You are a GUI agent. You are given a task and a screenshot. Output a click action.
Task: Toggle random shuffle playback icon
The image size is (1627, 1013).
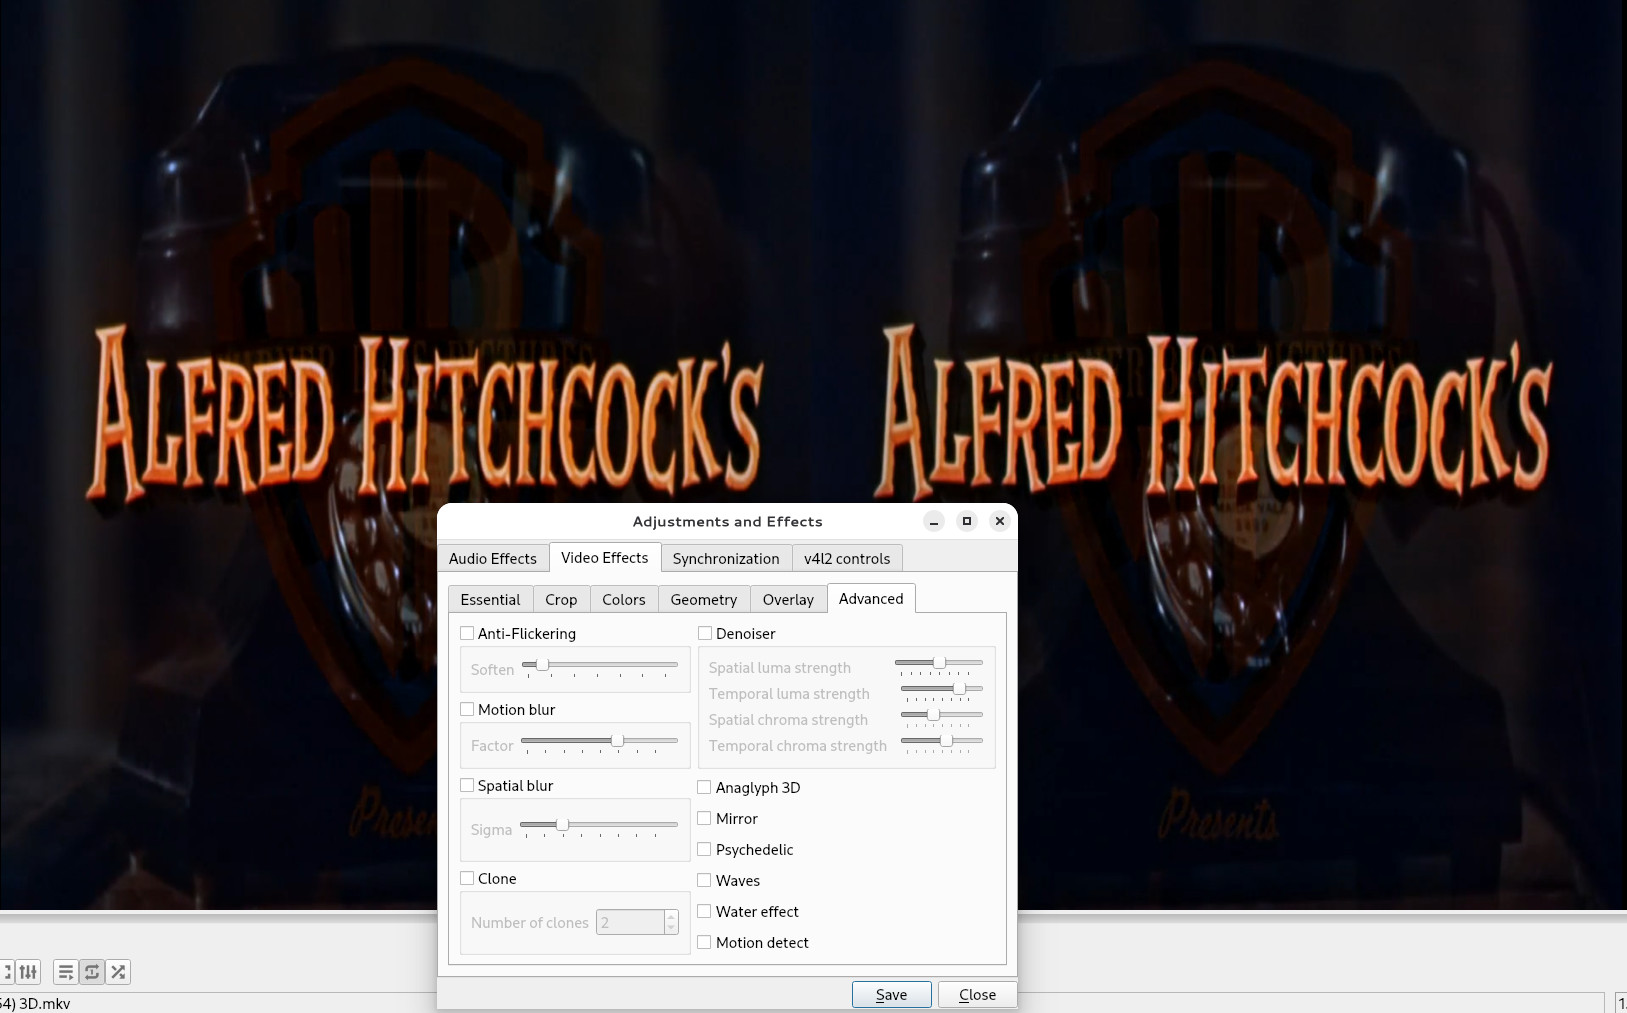(x=118, y=971)
